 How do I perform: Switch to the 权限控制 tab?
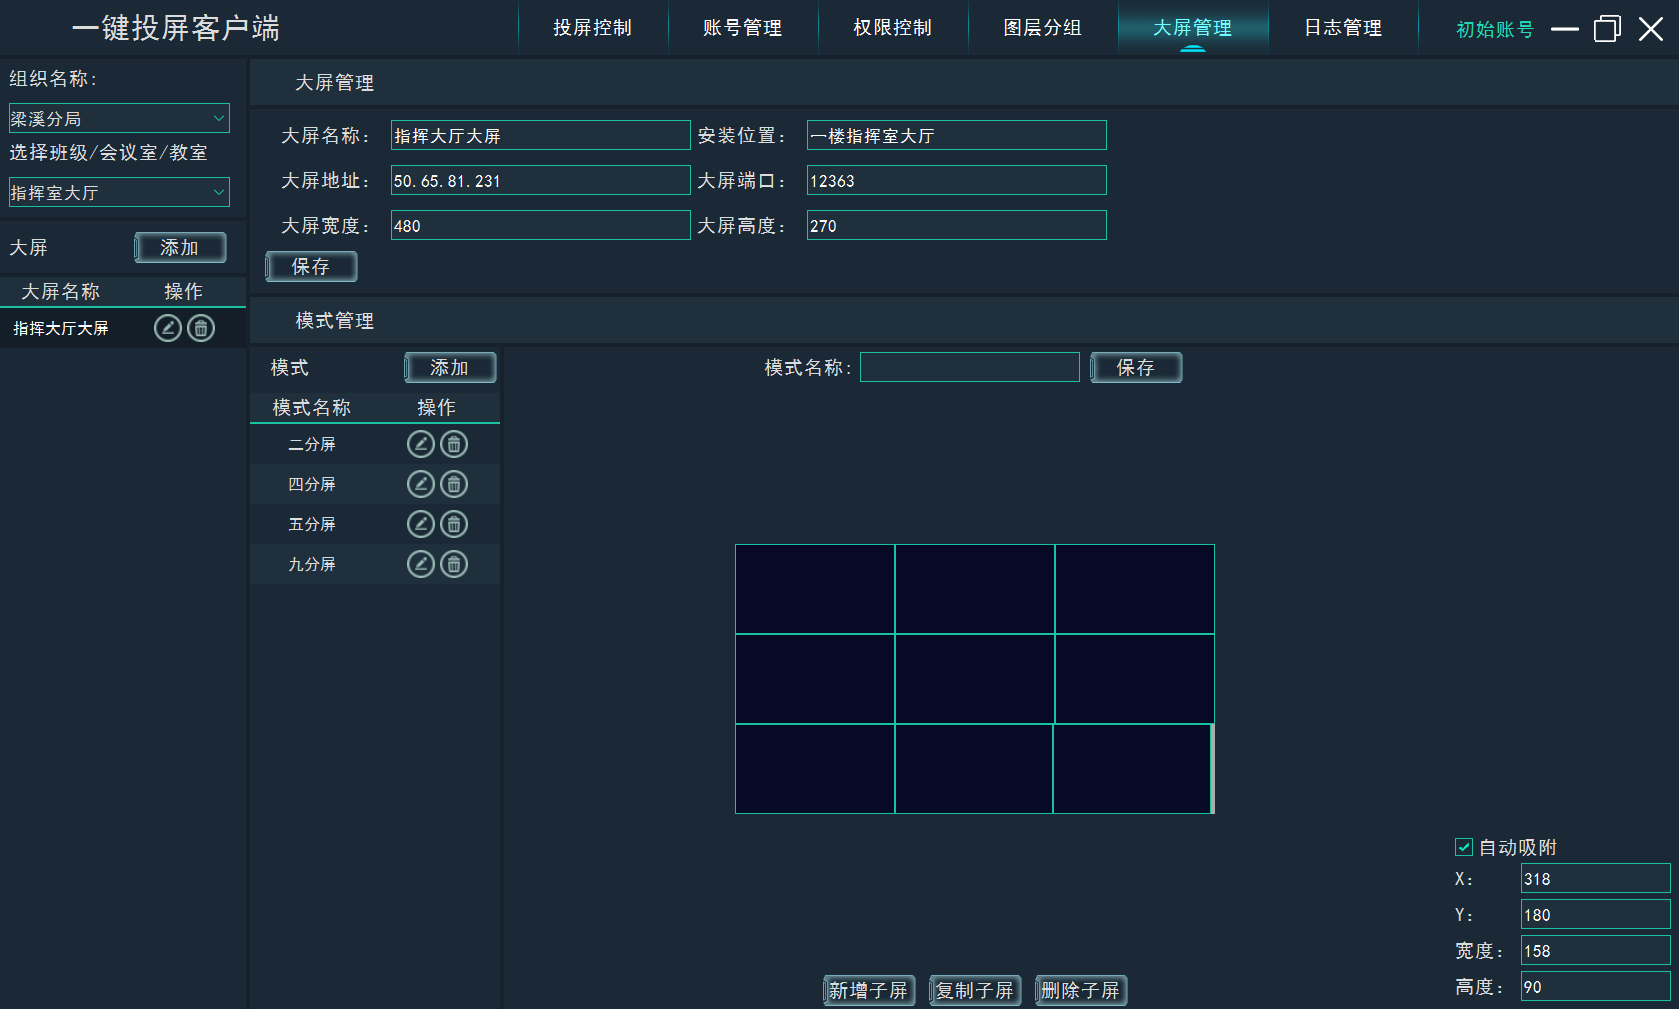pyautogui.click(x=893, y=28)
